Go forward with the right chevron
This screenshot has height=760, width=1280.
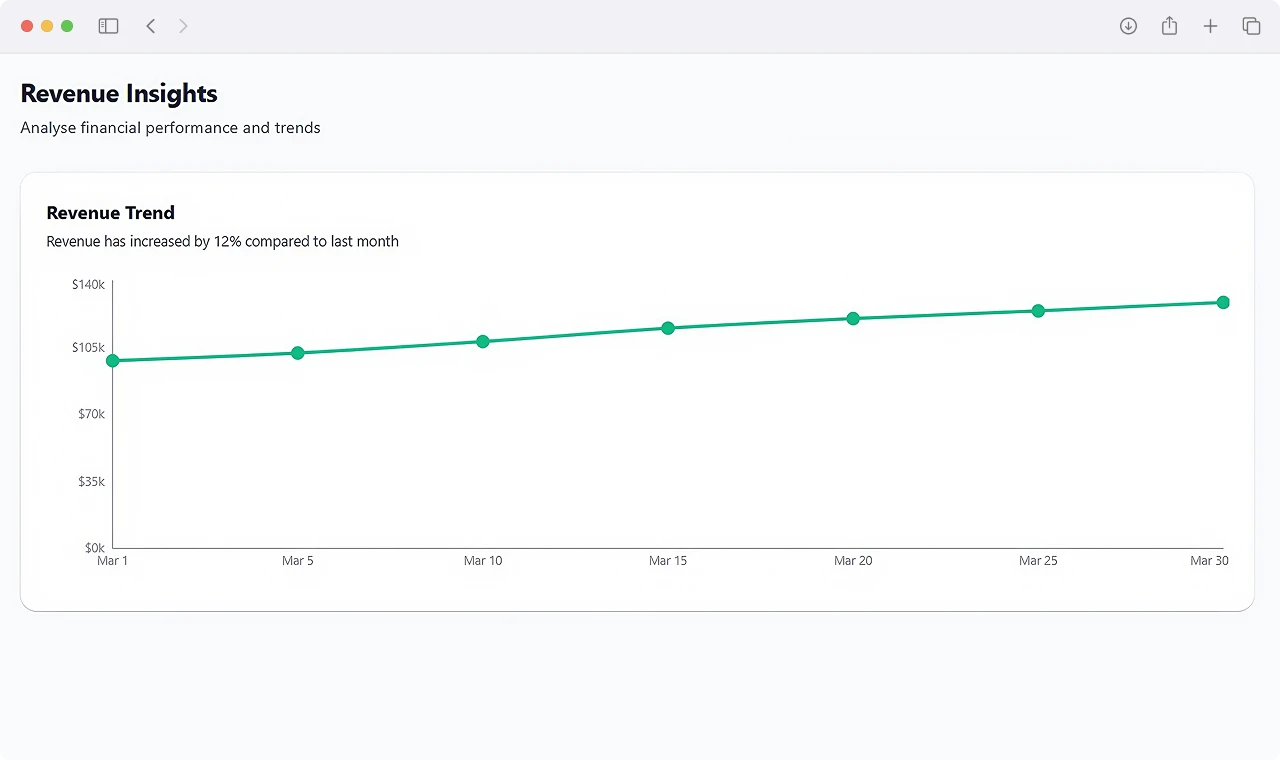183,26
